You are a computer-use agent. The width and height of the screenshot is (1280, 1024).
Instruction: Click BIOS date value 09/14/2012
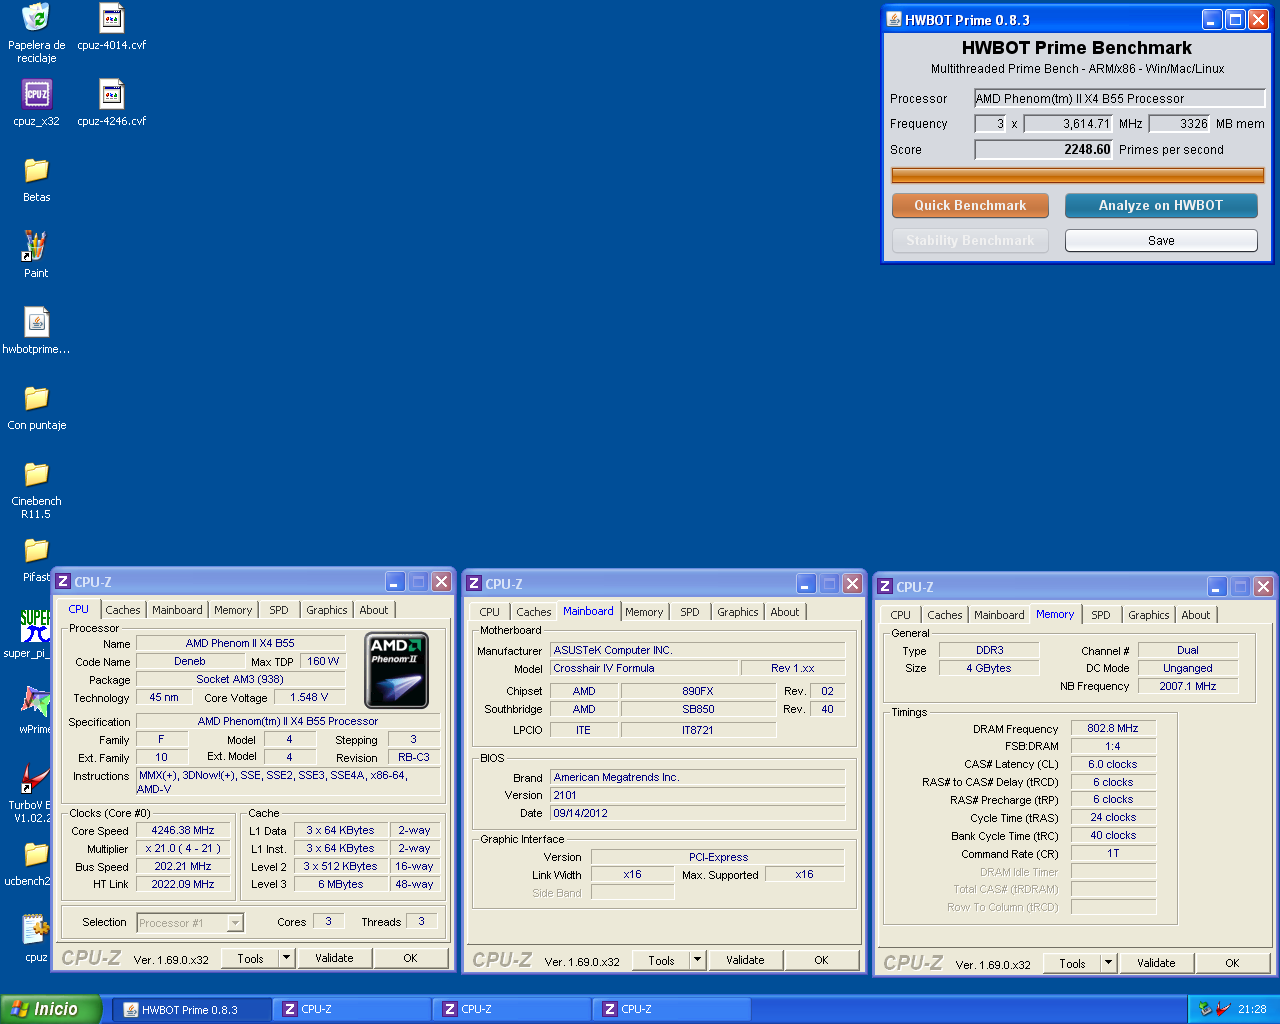point(698,813)
